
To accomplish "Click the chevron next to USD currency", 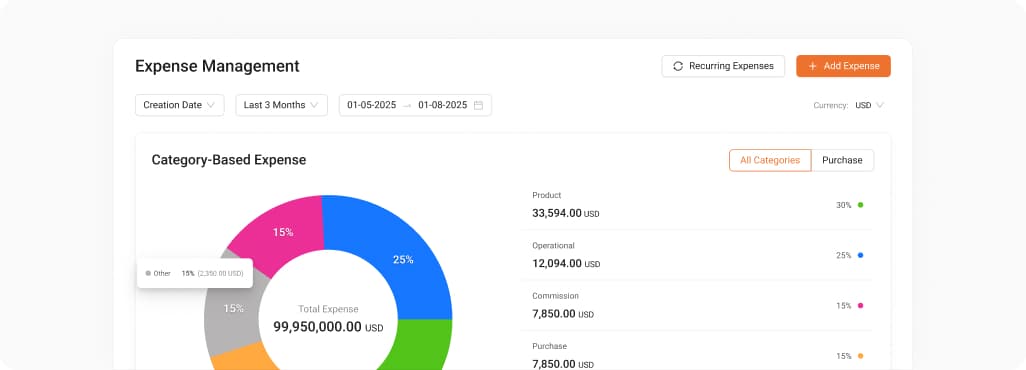I will tap(880, 105).
